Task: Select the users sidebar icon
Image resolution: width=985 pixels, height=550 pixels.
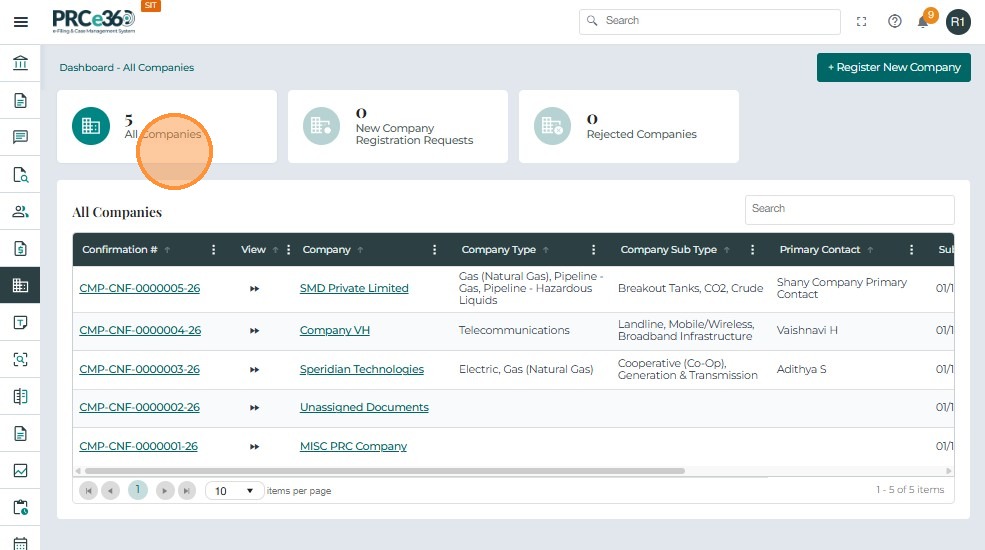Action: (20, 211)
